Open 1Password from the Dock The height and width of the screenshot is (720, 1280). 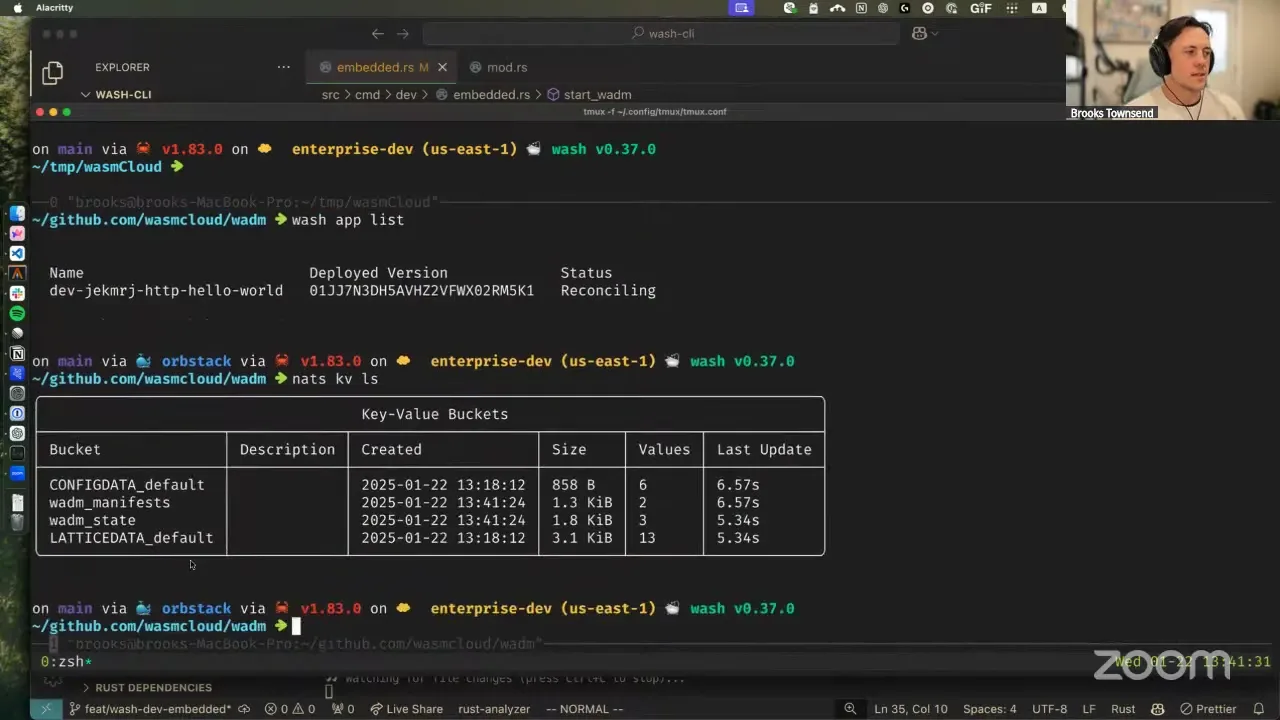coord(17,413)
